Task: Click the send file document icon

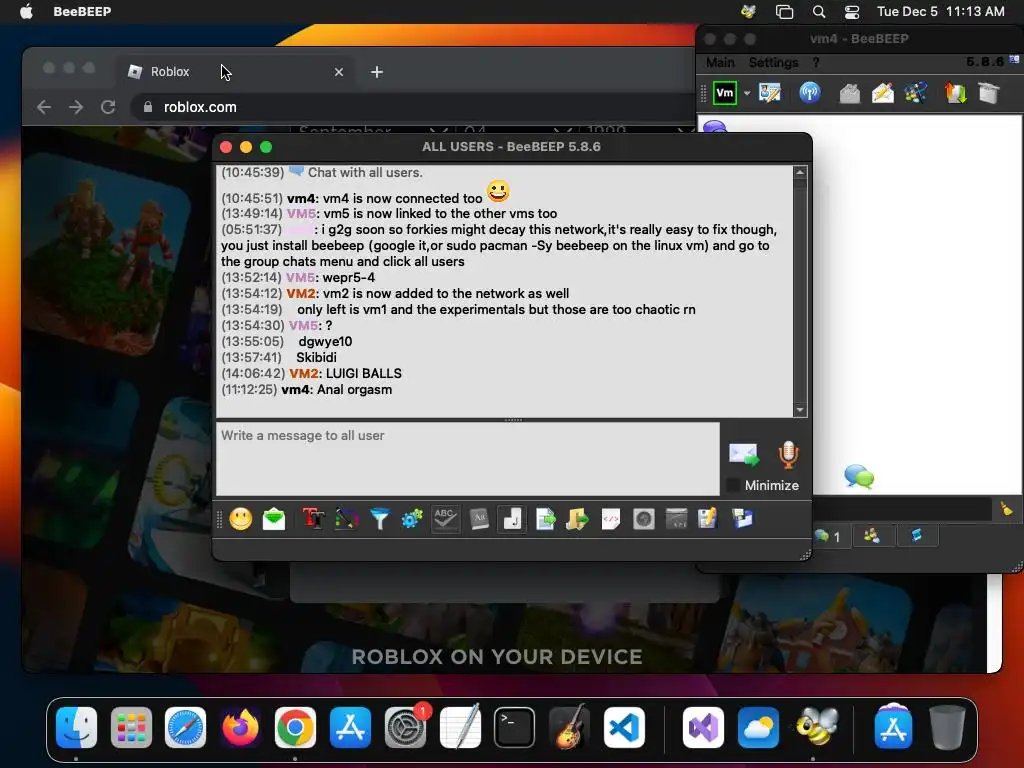Action: pos(545,519)
